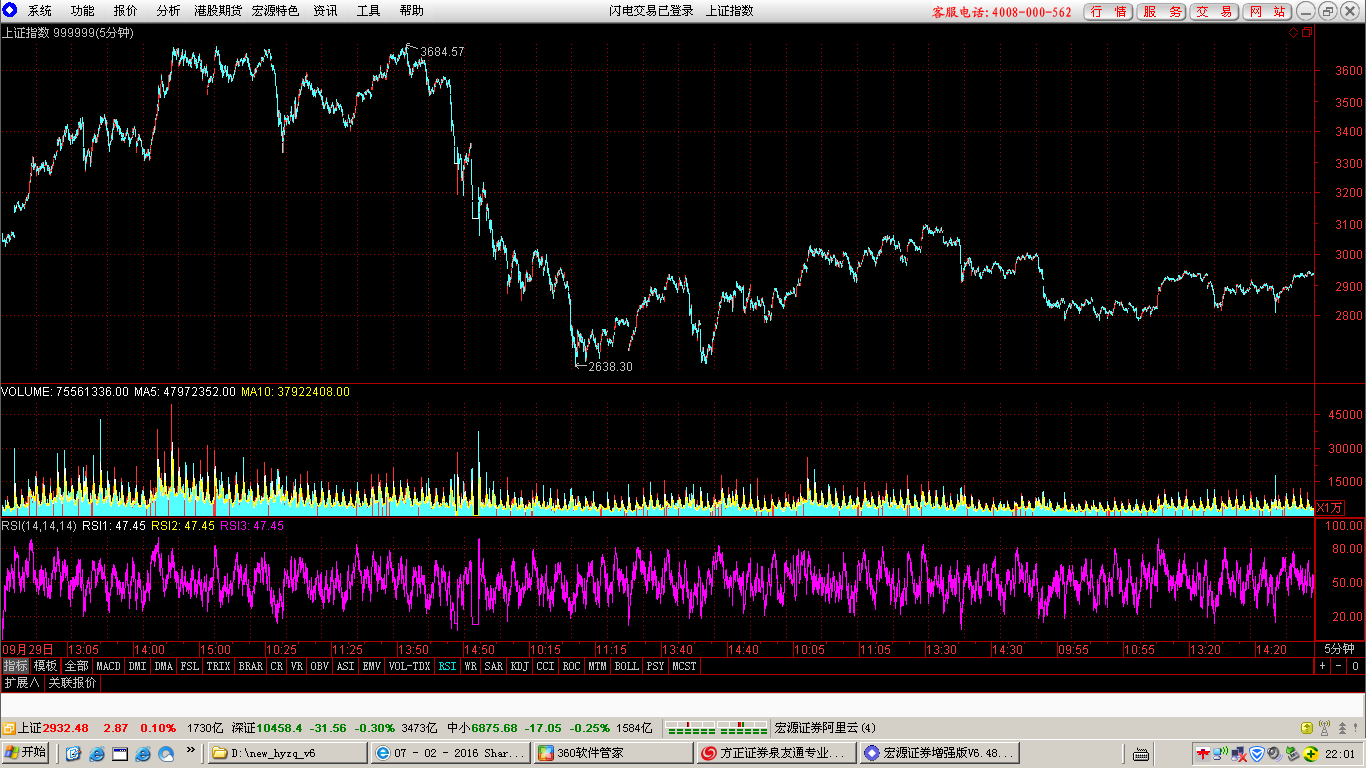Switch indicator to SAR
Viewport: 1366px width, 768px height.
[494, 666]
